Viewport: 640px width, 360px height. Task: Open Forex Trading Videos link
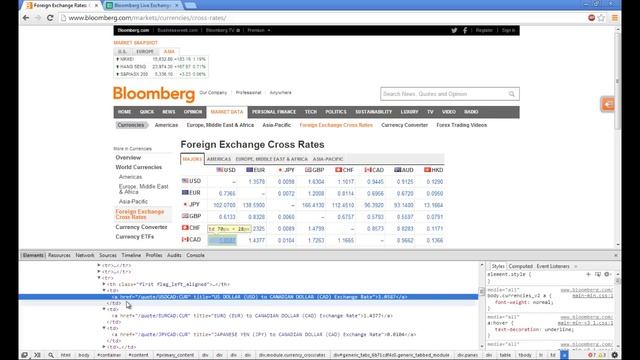462,125
